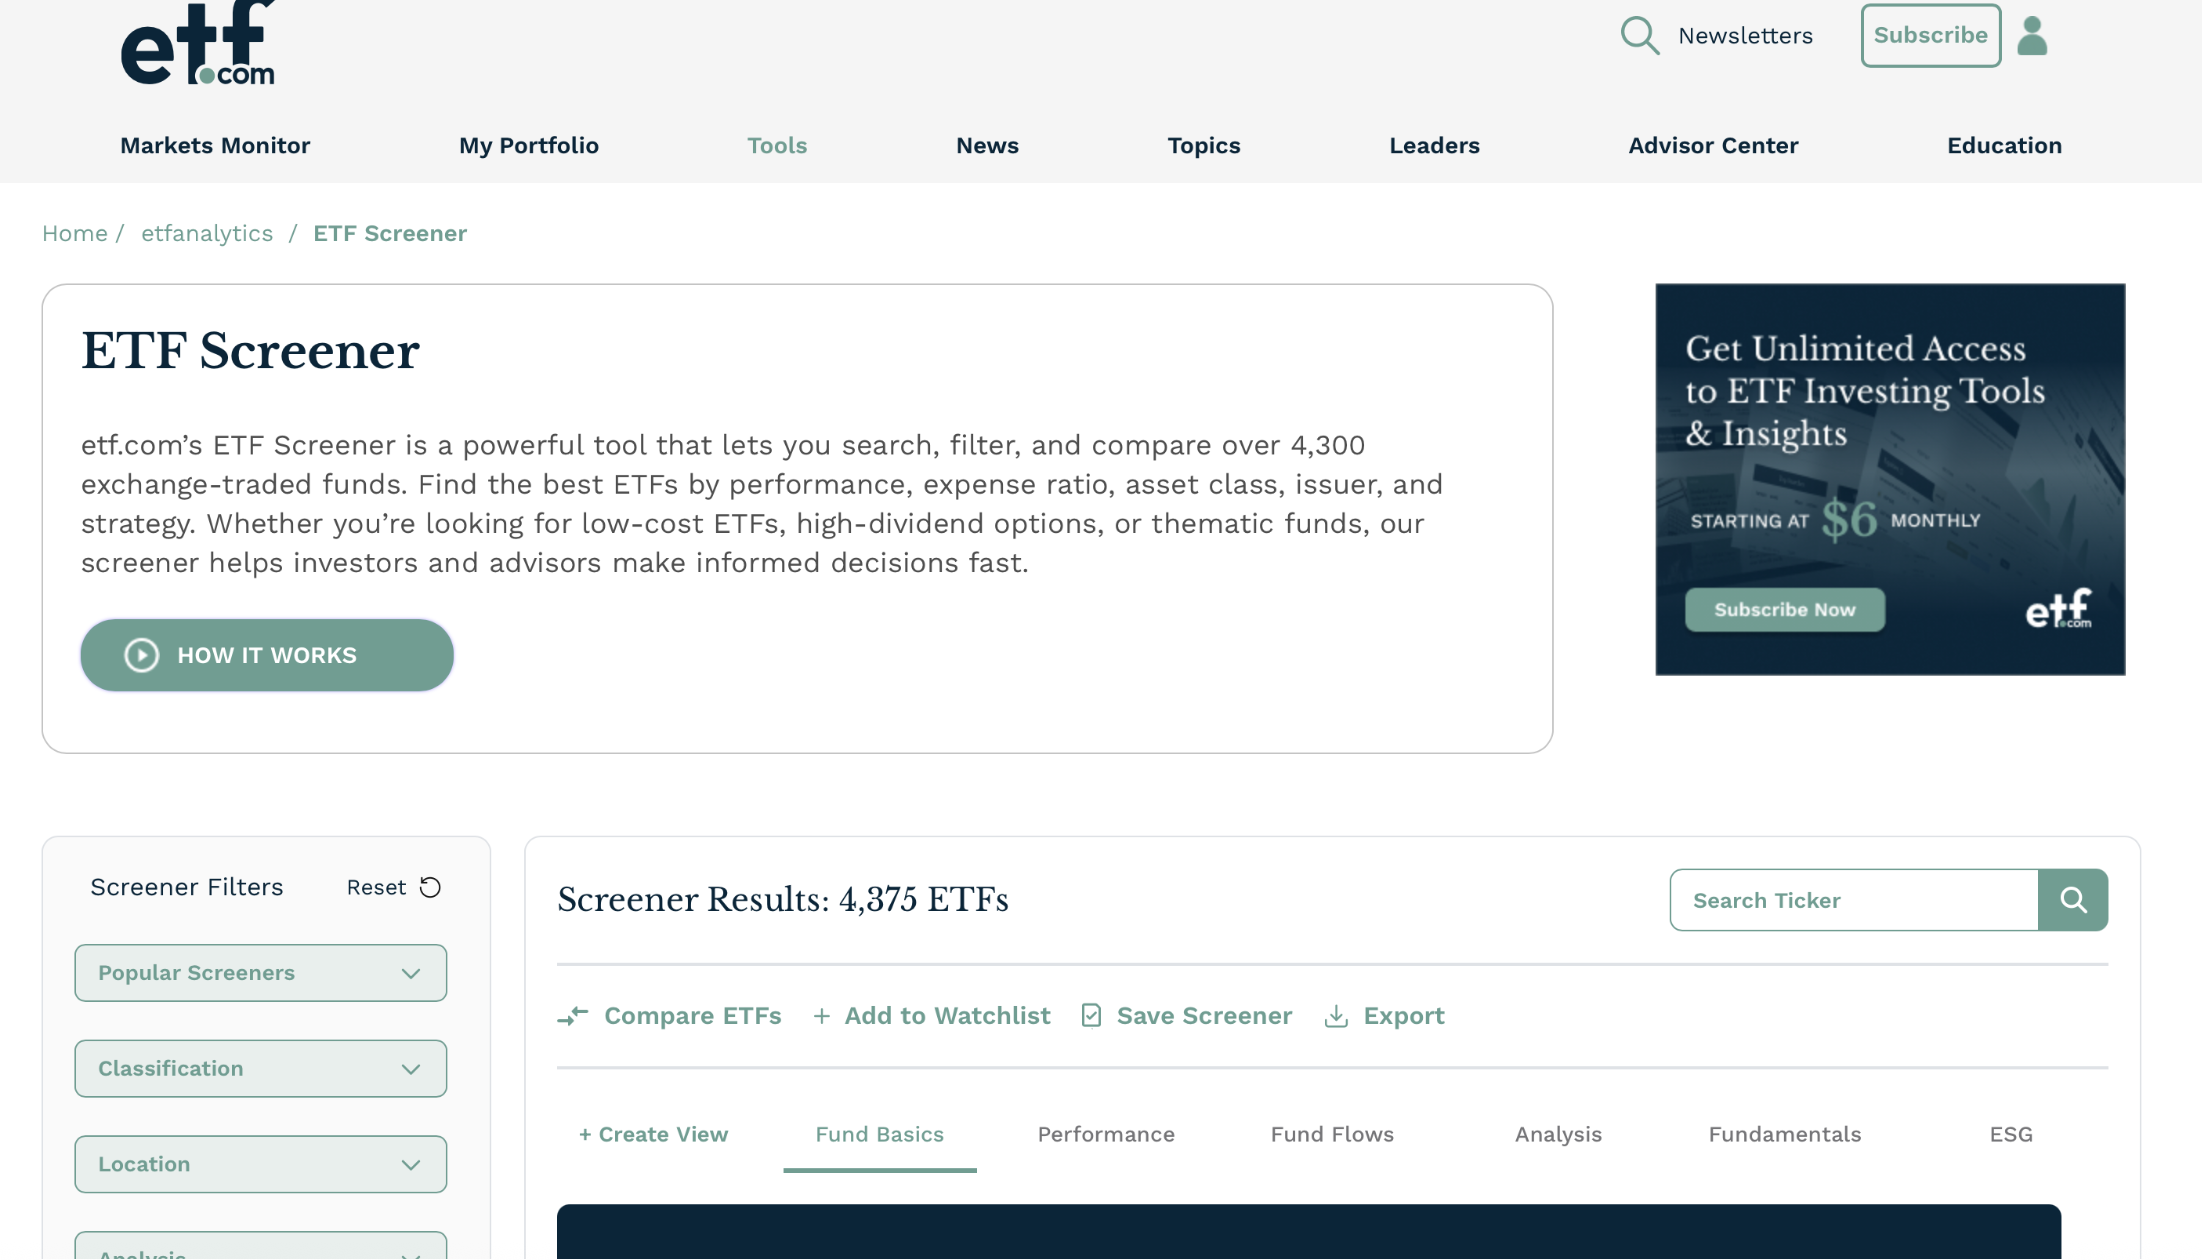The width and height of the screenshot is (2202, 1260).
Task: Click the HOW IT WORKS button
Action: click(267, 655)
